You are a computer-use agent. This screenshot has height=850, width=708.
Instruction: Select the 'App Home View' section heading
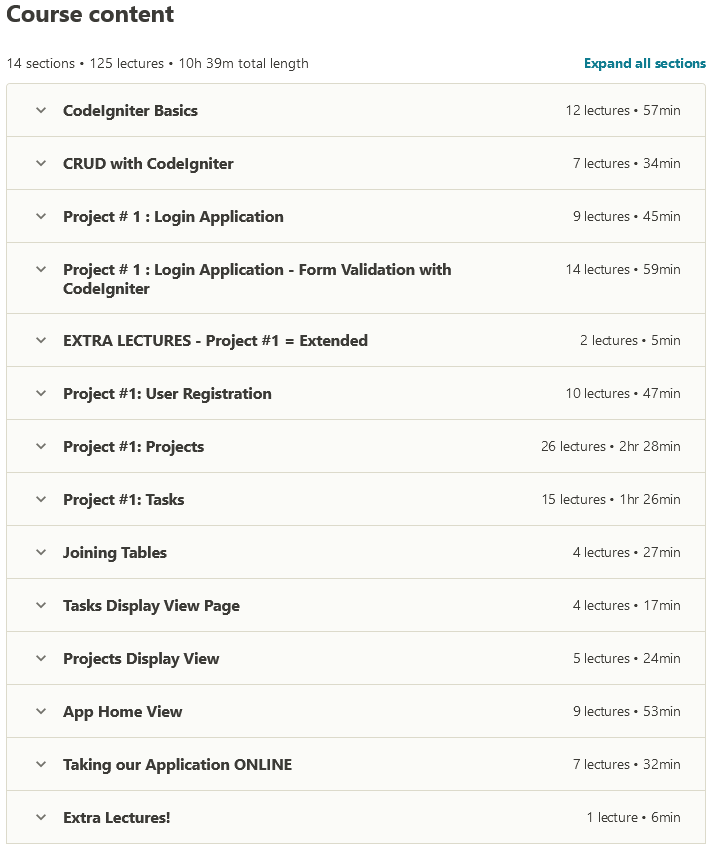[x=122, y=711]
